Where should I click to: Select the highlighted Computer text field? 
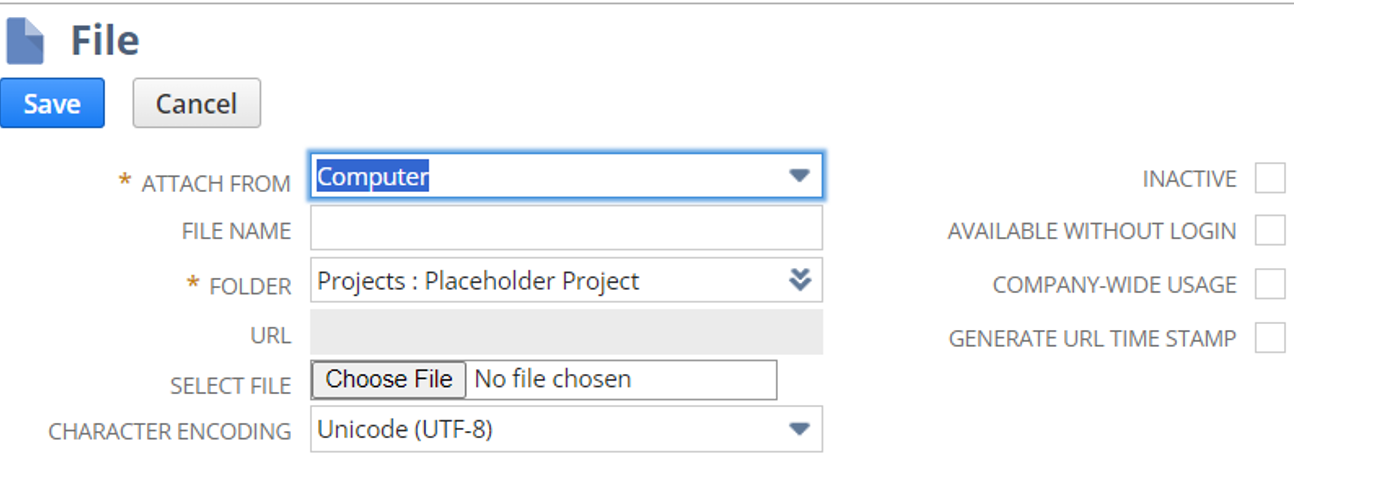coord(373,176)
